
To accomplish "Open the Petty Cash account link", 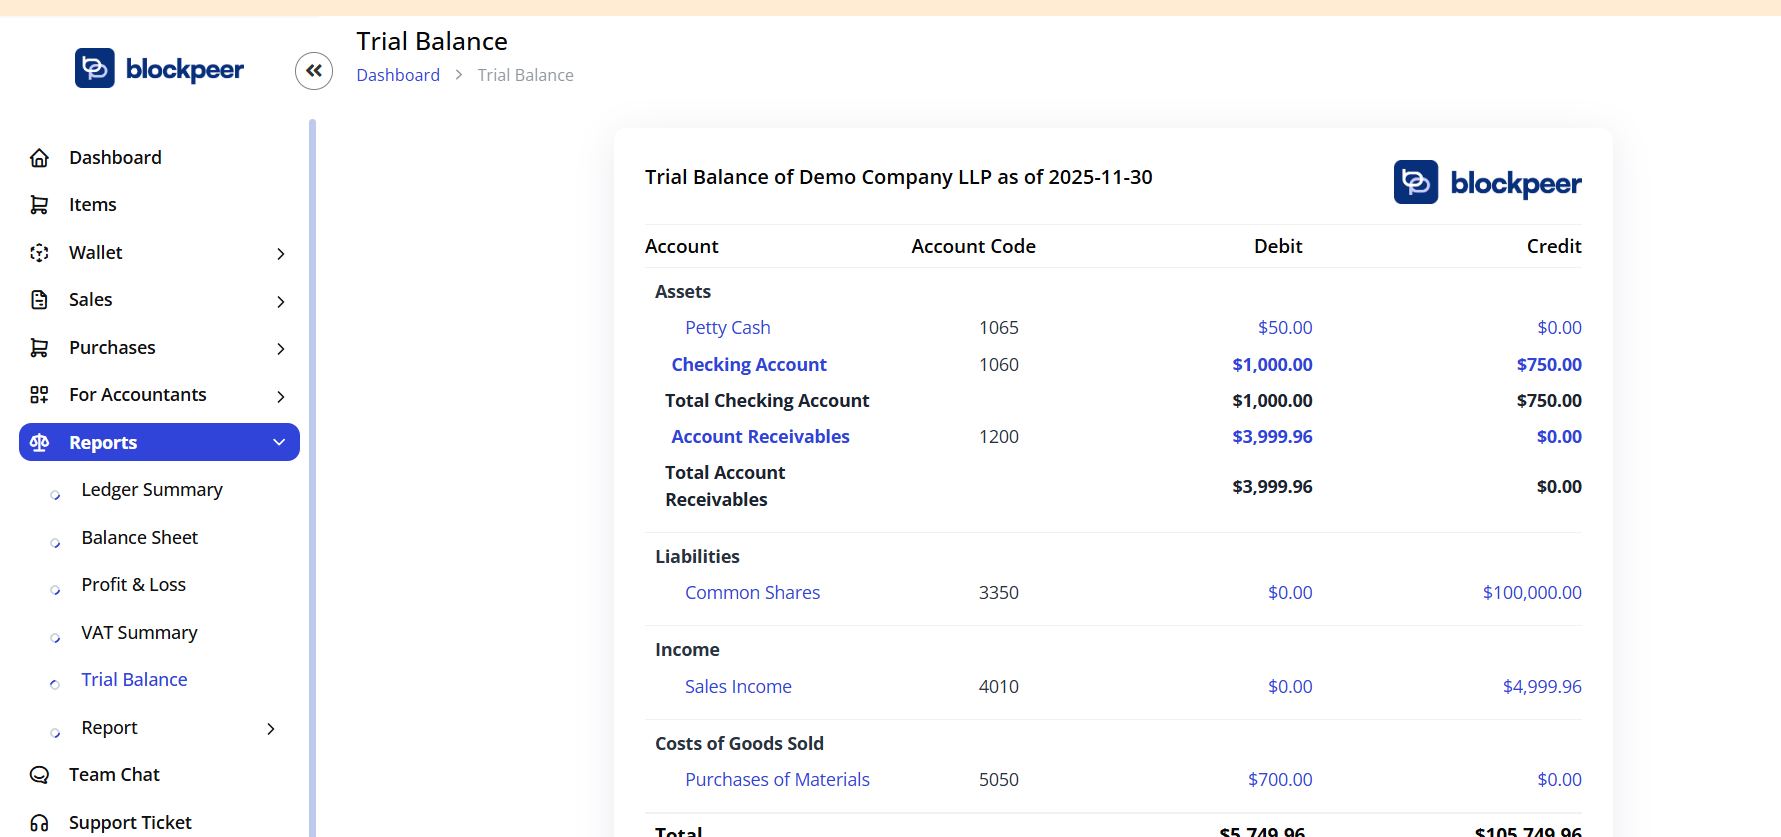I will [727, 328].
